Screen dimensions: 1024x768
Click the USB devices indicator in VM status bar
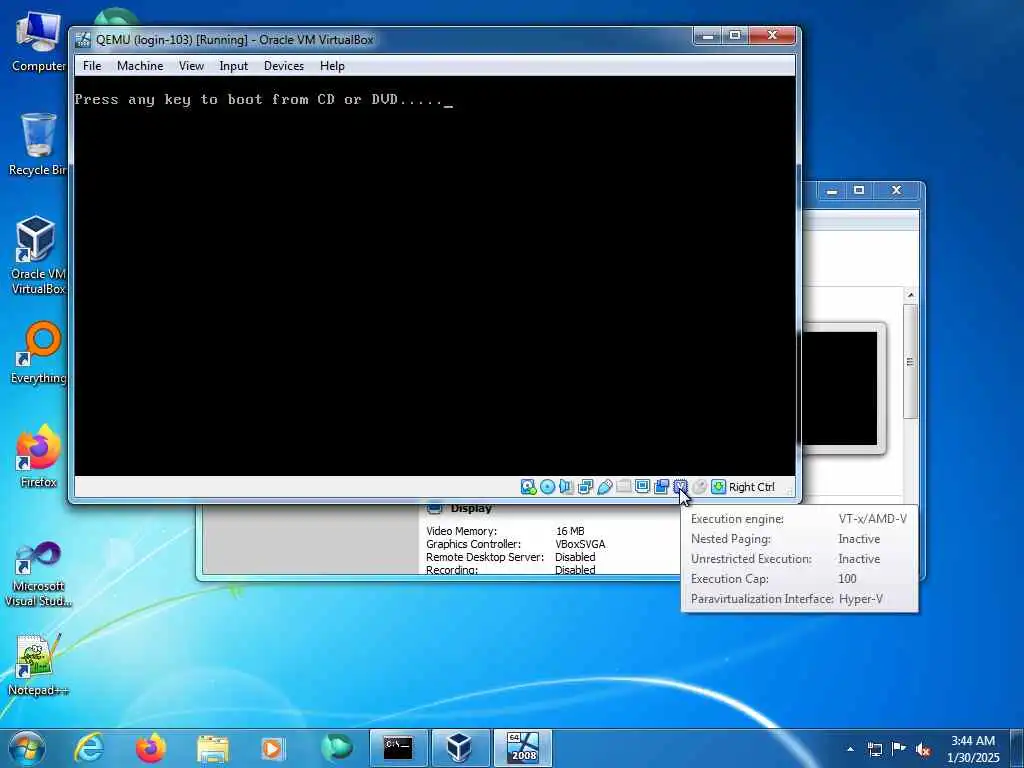click(x=605, y=487)
